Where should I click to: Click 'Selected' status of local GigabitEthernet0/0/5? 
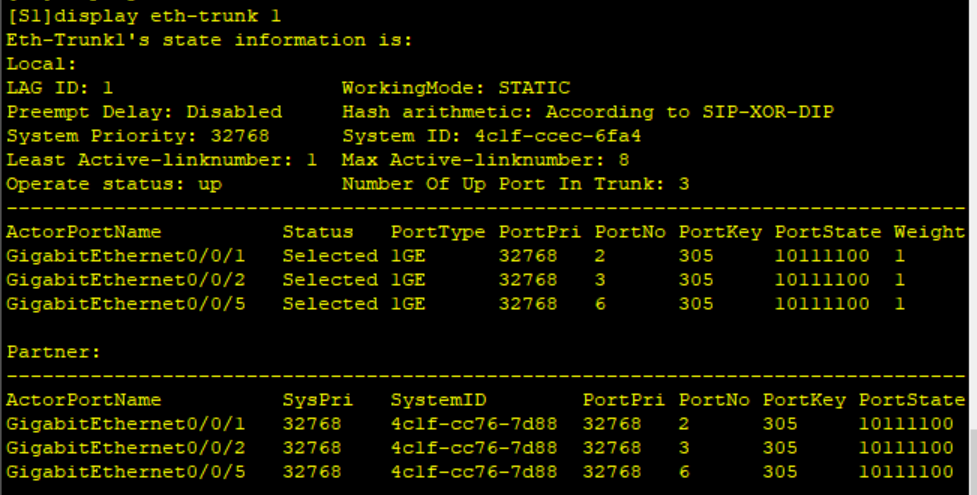pos(330,304)
